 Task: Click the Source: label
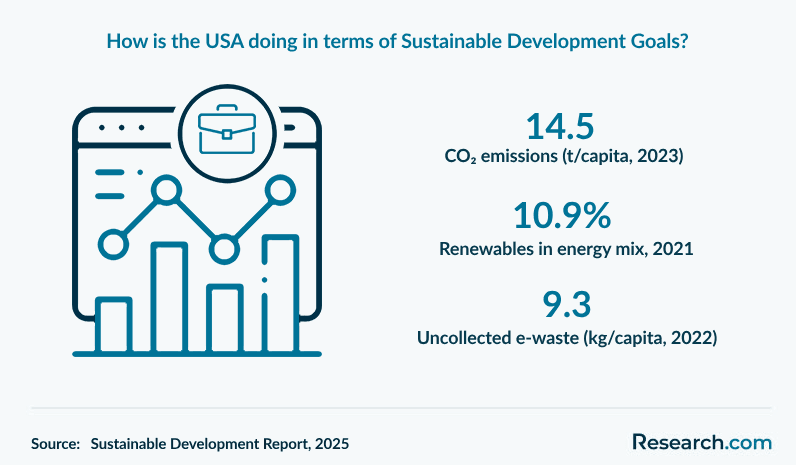[x=56, y=444]
